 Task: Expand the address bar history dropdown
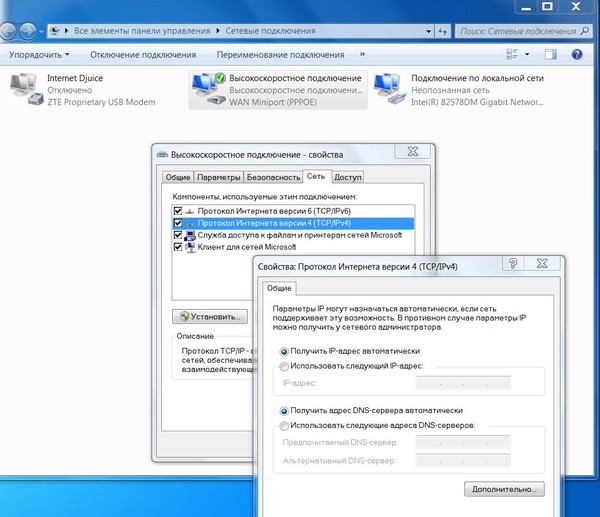pos(429,31)
